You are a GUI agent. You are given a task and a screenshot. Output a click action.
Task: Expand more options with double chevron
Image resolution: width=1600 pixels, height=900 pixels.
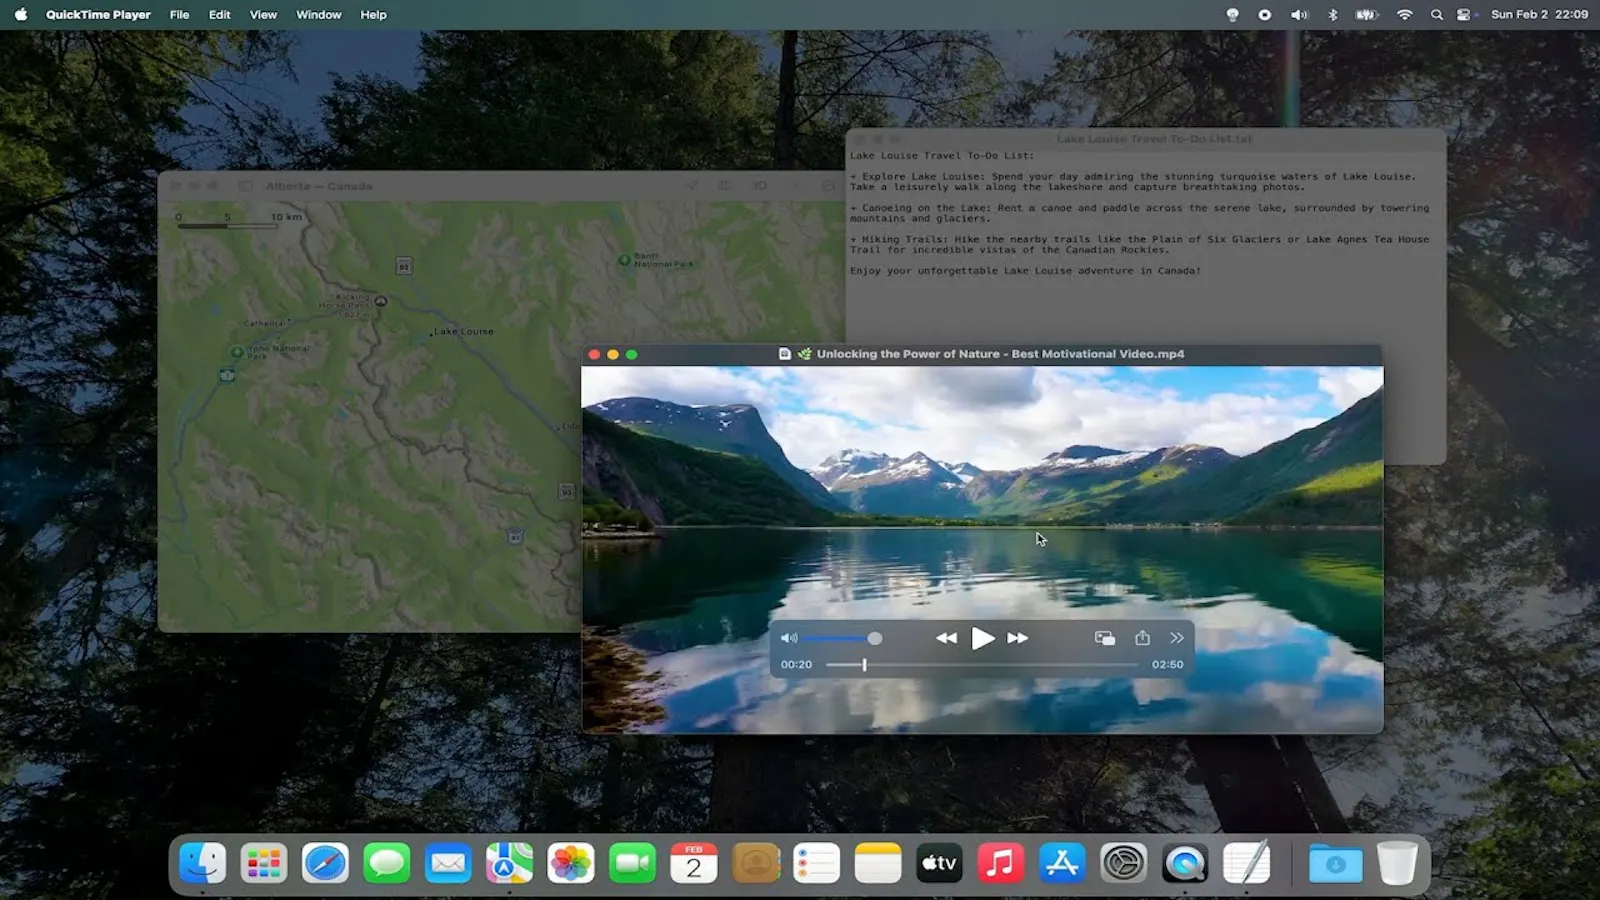[x=1177, y=638]
